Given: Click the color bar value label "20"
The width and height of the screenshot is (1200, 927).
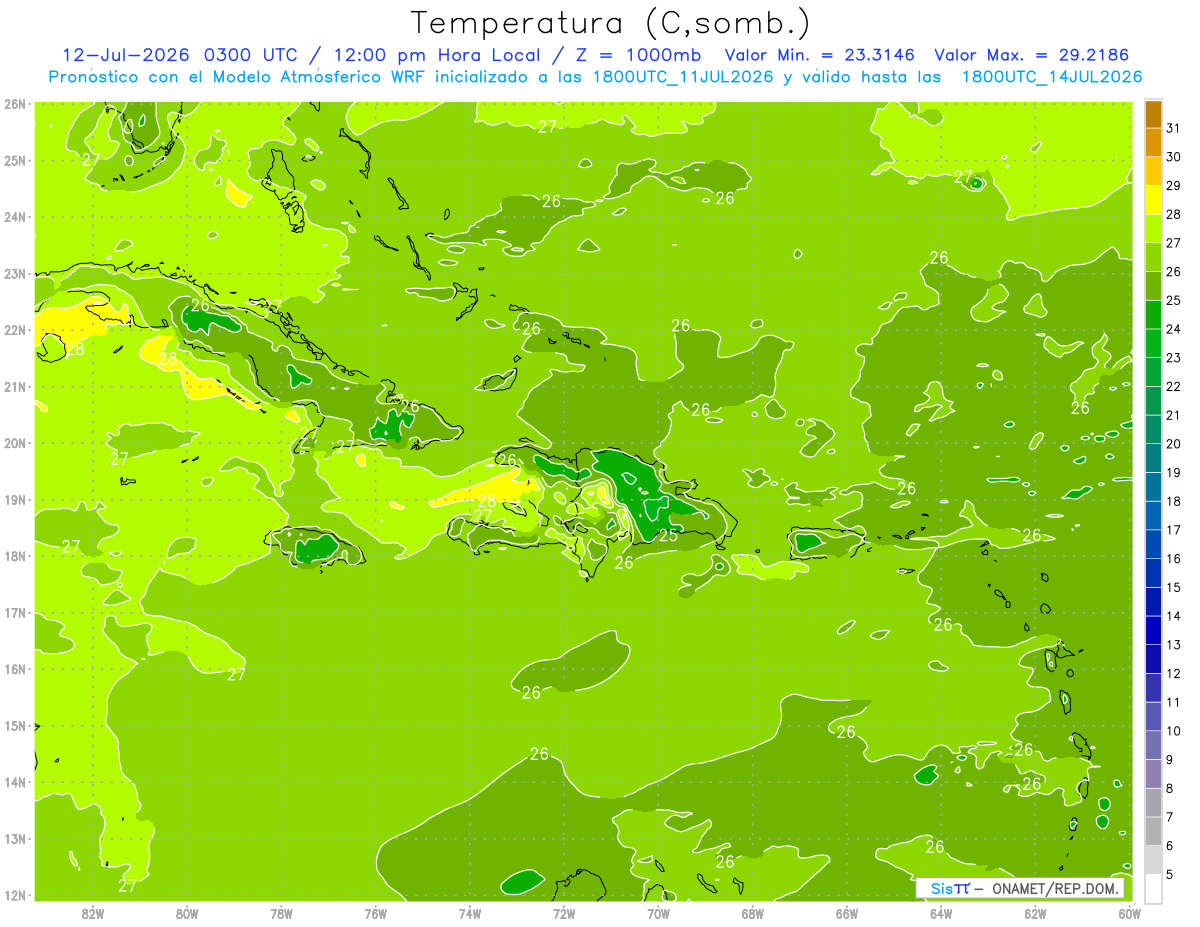Looking at the screenshot, I should 1173,443.
